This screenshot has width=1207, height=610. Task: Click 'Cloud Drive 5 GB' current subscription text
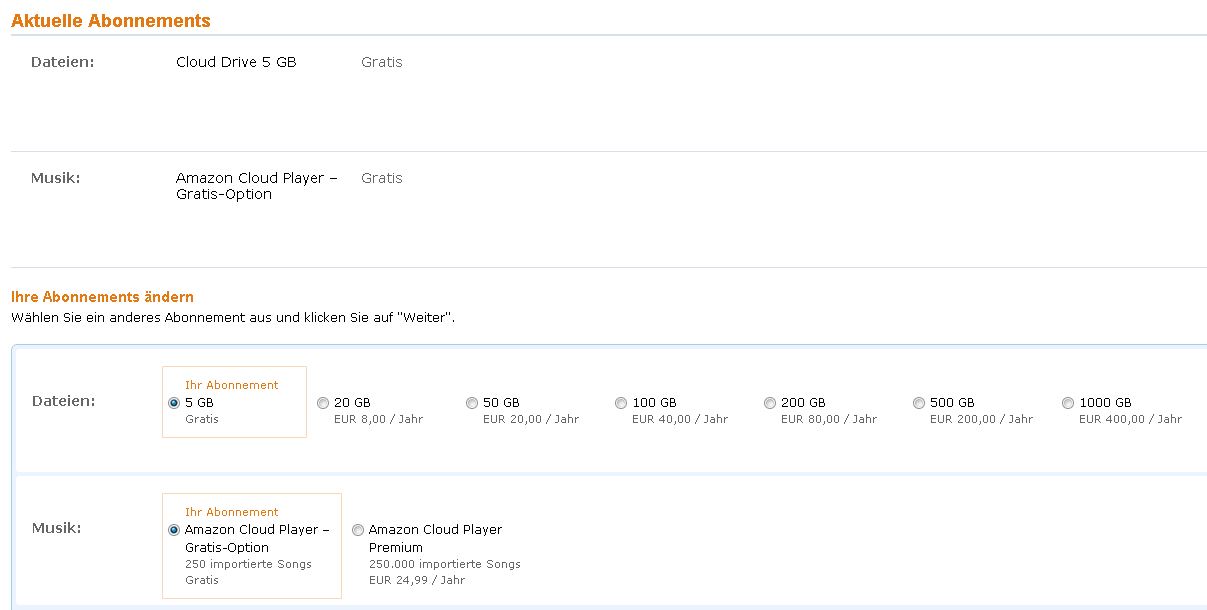click(236, 62)
